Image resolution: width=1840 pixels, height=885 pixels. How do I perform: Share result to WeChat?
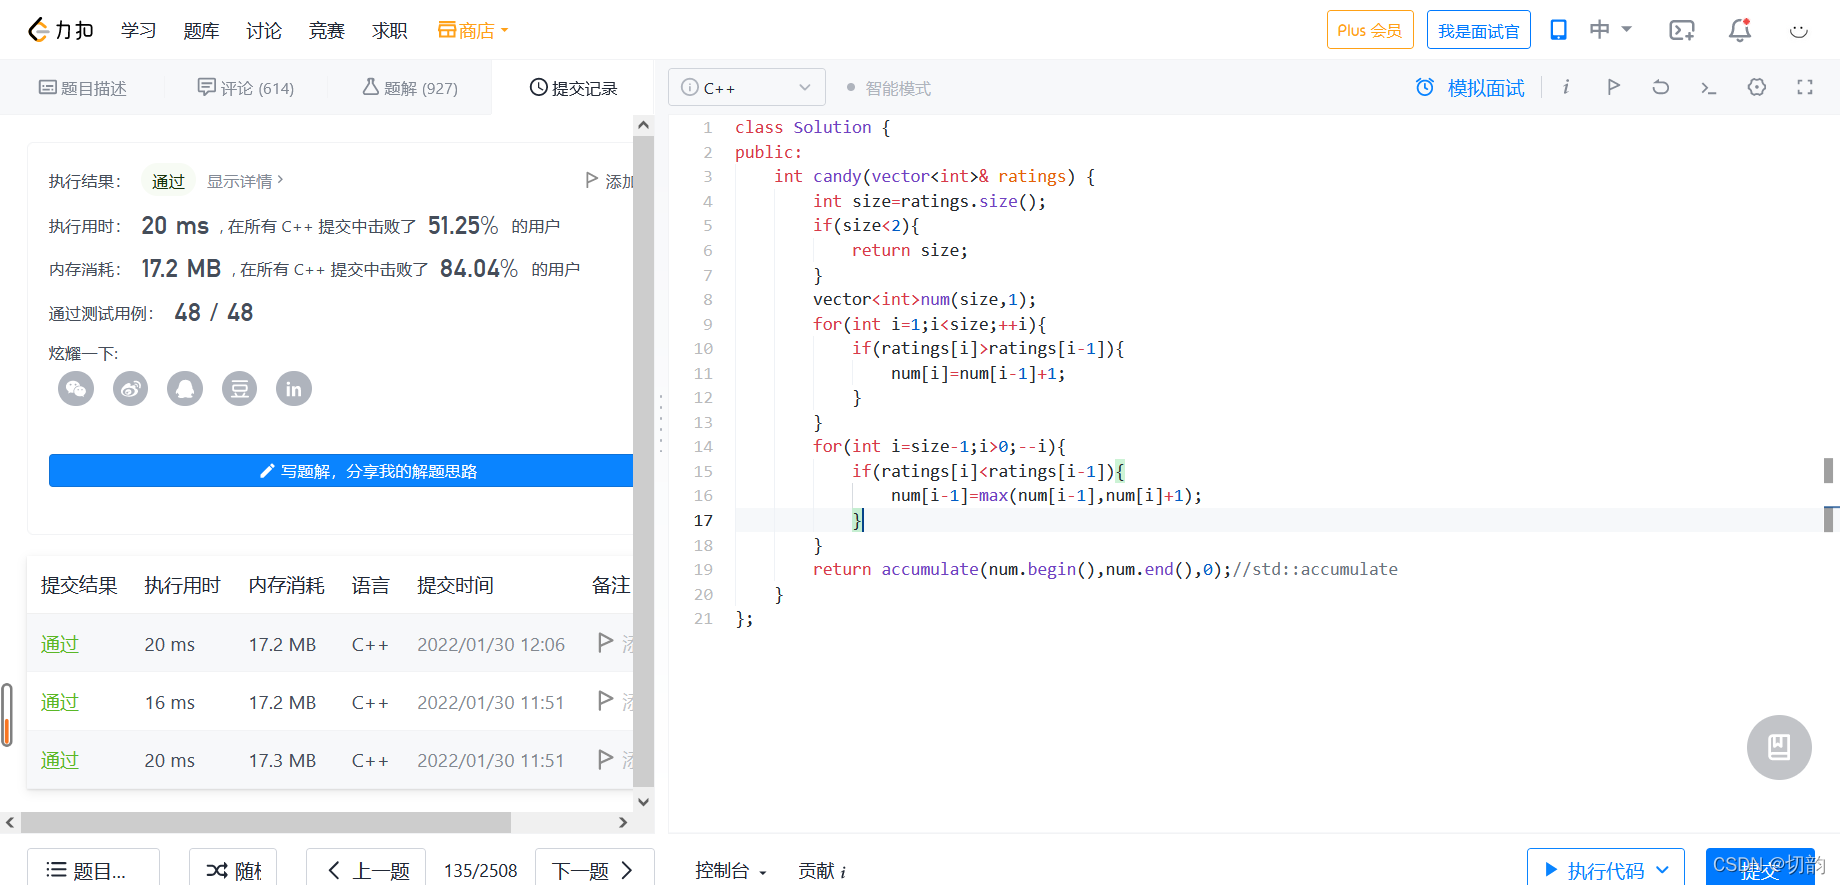tap(76, 388)
